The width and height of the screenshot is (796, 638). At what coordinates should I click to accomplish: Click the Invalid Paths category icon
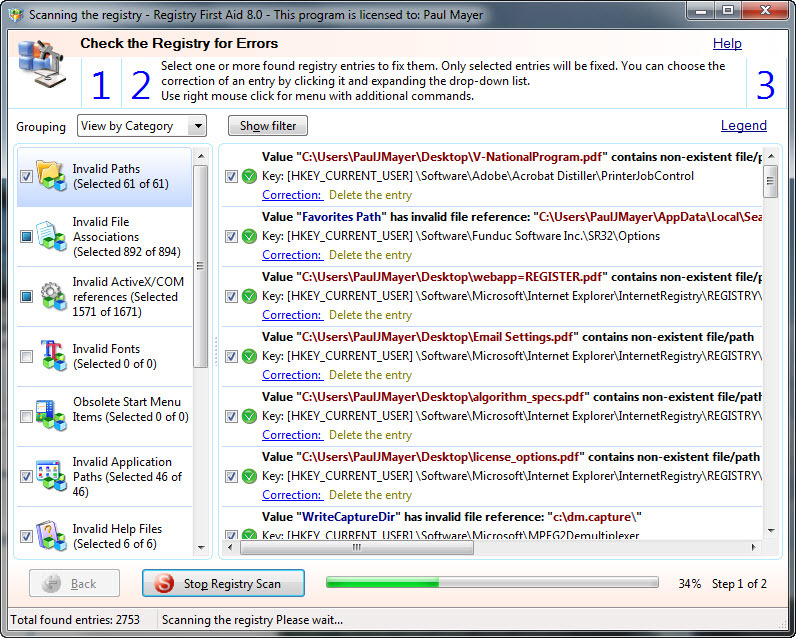click(x=51, y=176)
